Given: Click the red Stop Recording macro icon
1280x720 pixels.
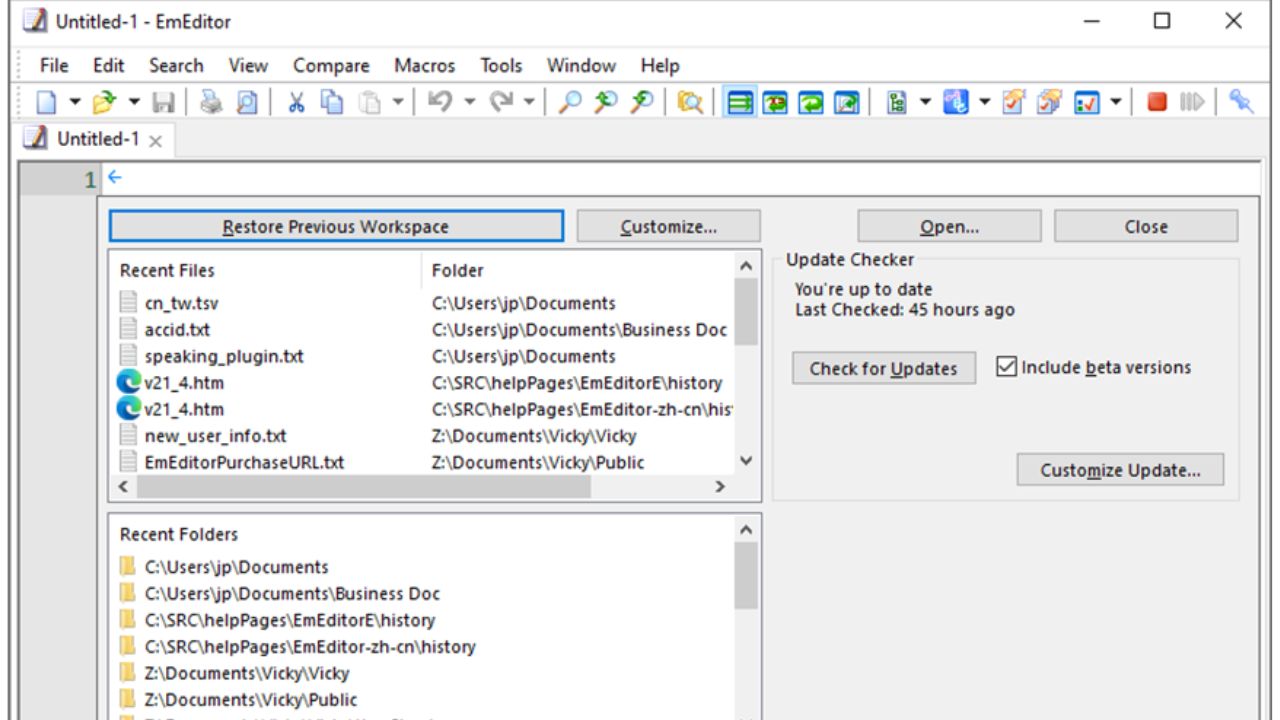Looking at the screenshot, I should pyautogui.click(x=1157, y=102).
